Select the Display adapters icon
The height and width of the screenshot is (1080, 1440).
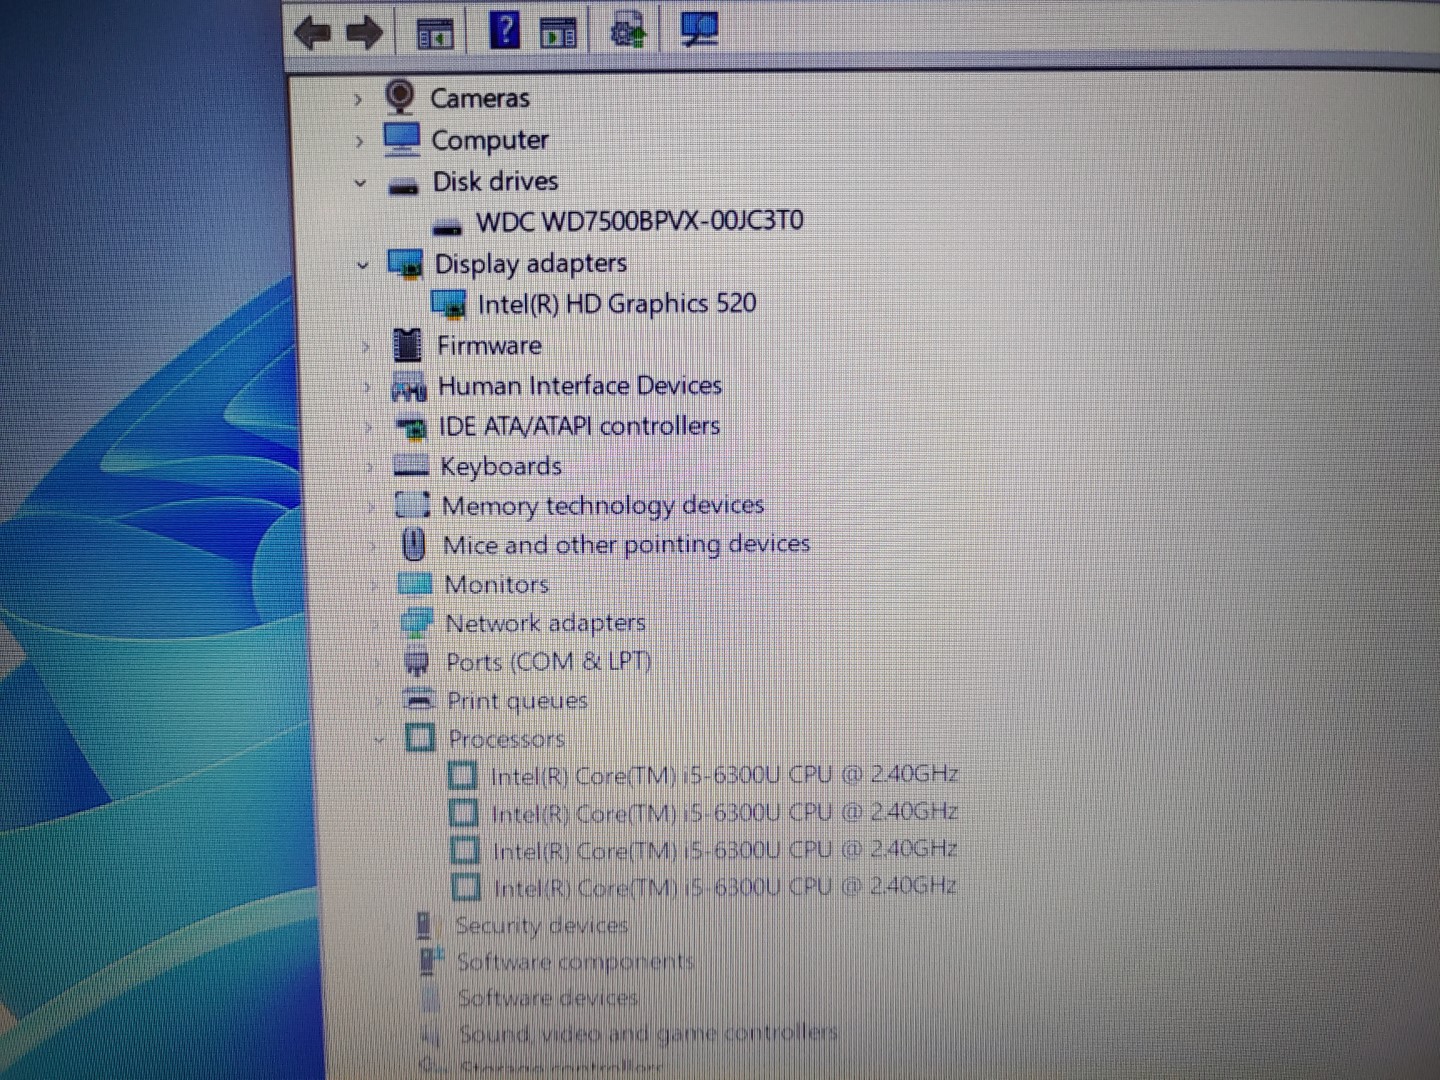point(406,265)
